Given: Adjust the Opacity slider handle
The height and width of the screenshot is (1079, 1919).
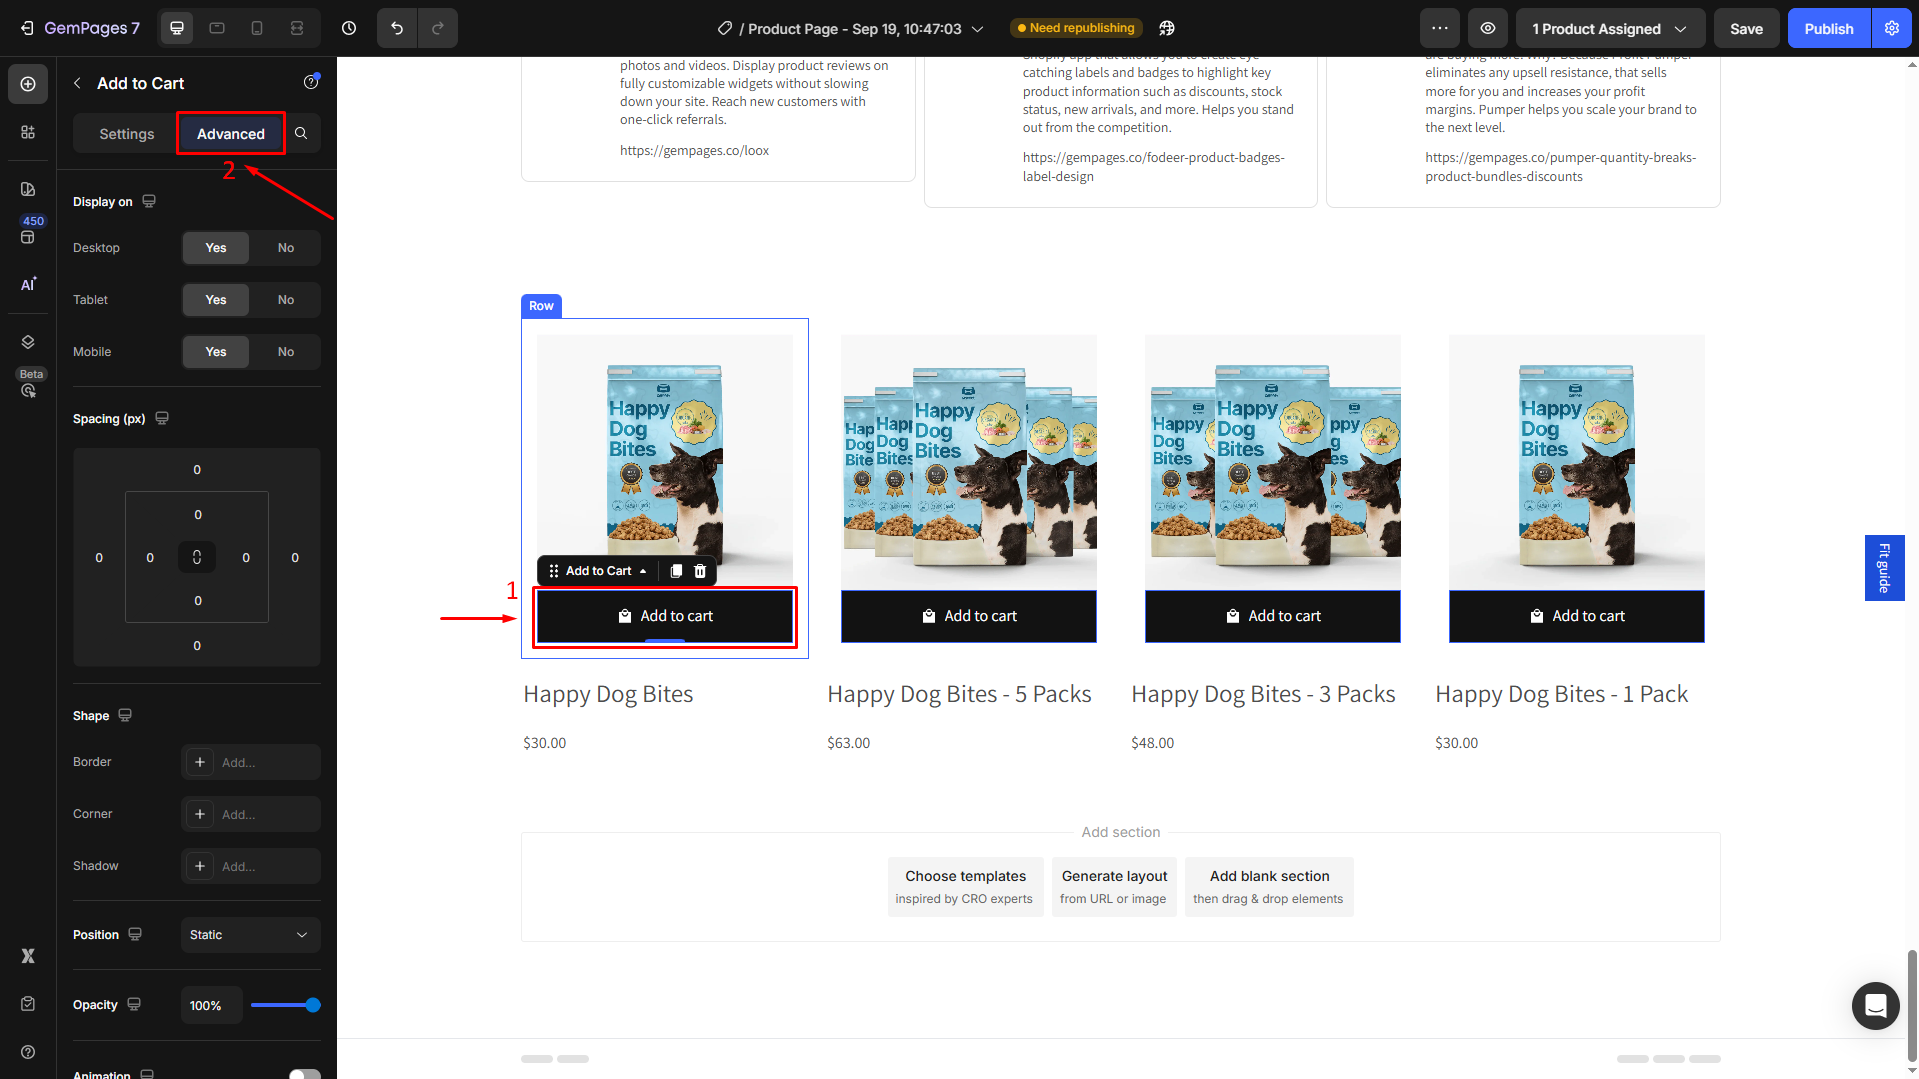Looking at the screenshot, I should click(313, 1005).
